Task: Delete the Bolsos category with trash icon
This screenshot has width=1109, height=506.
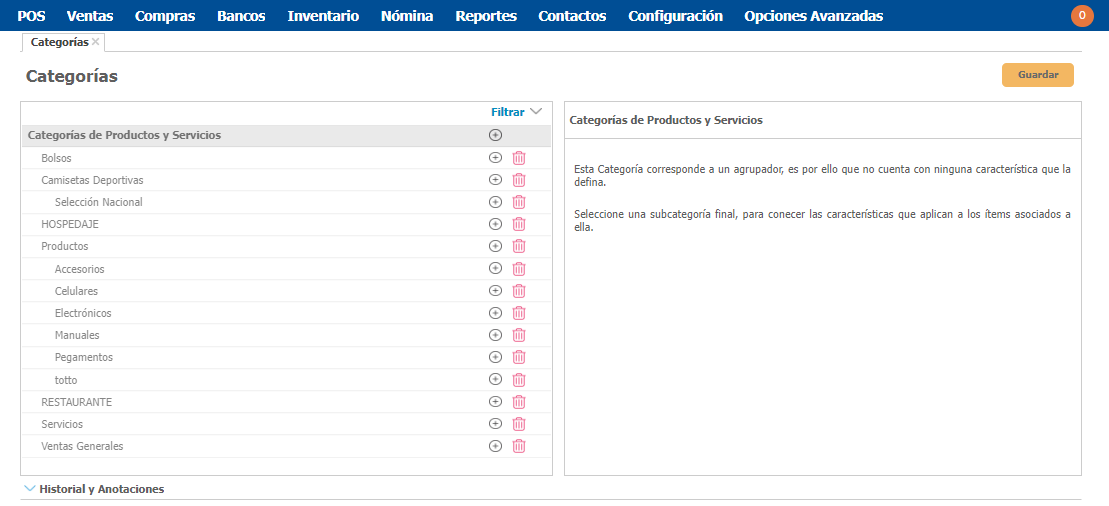Action: (x=519, y=158)
